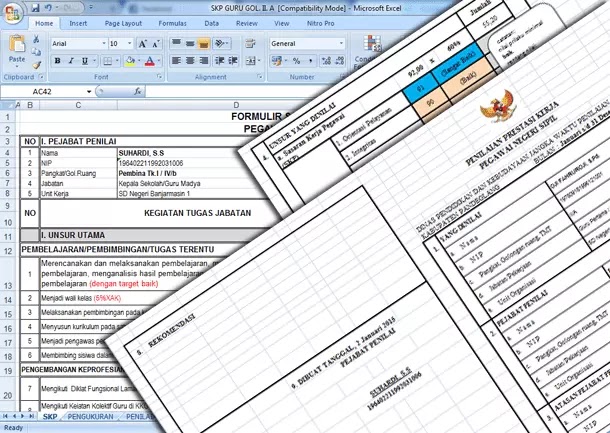
Task: Apply Percent Style format
Action: [x=296, y=61]
